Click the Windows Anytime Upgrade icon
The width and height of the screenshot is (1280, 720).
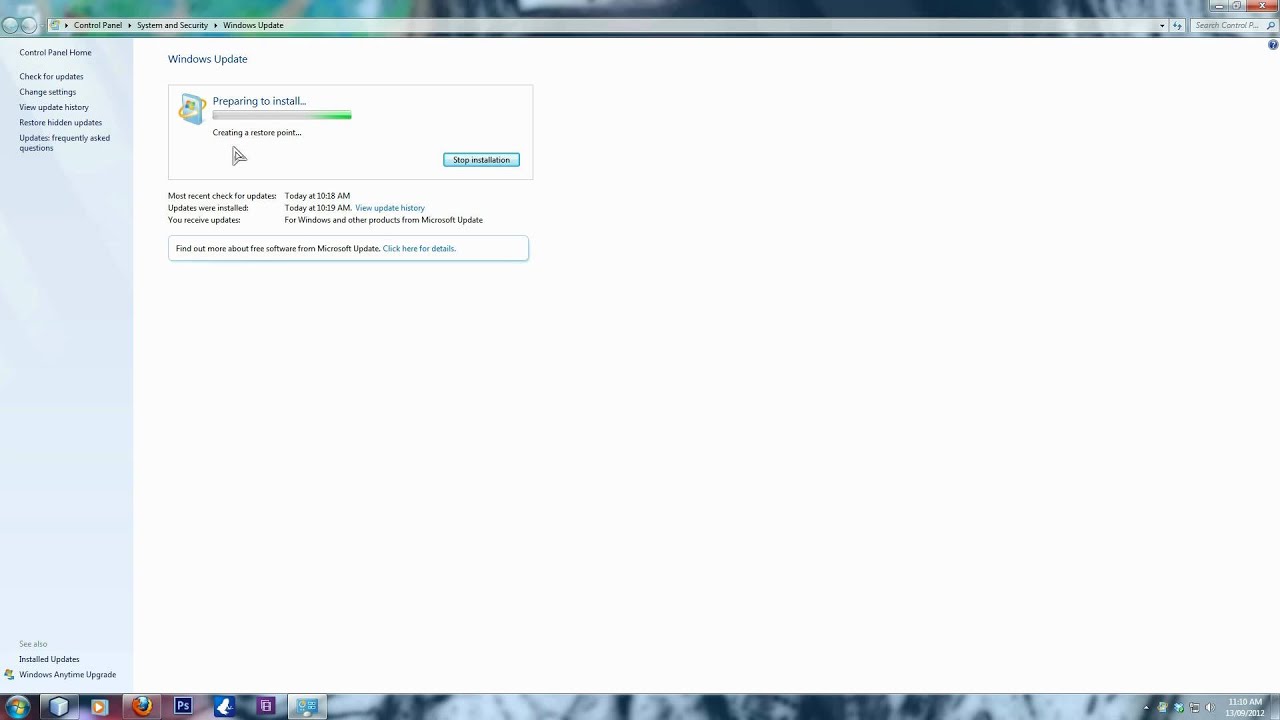[9, 675]
